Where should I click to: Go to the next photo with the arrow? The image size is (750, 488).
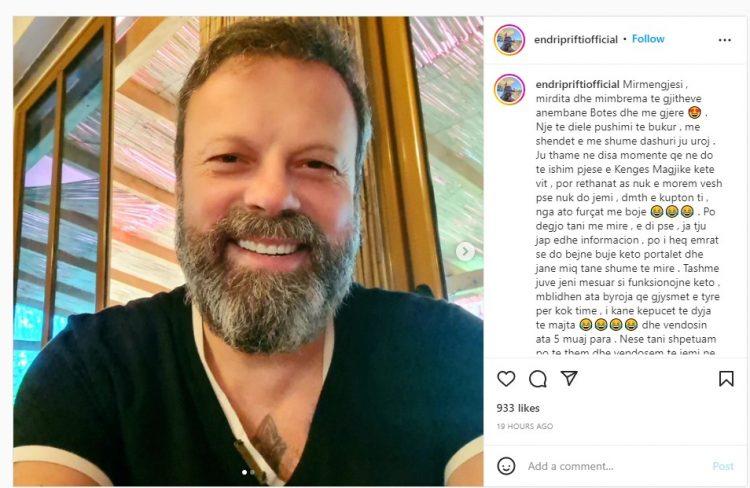pyautogui.click(x=465, y=252)
